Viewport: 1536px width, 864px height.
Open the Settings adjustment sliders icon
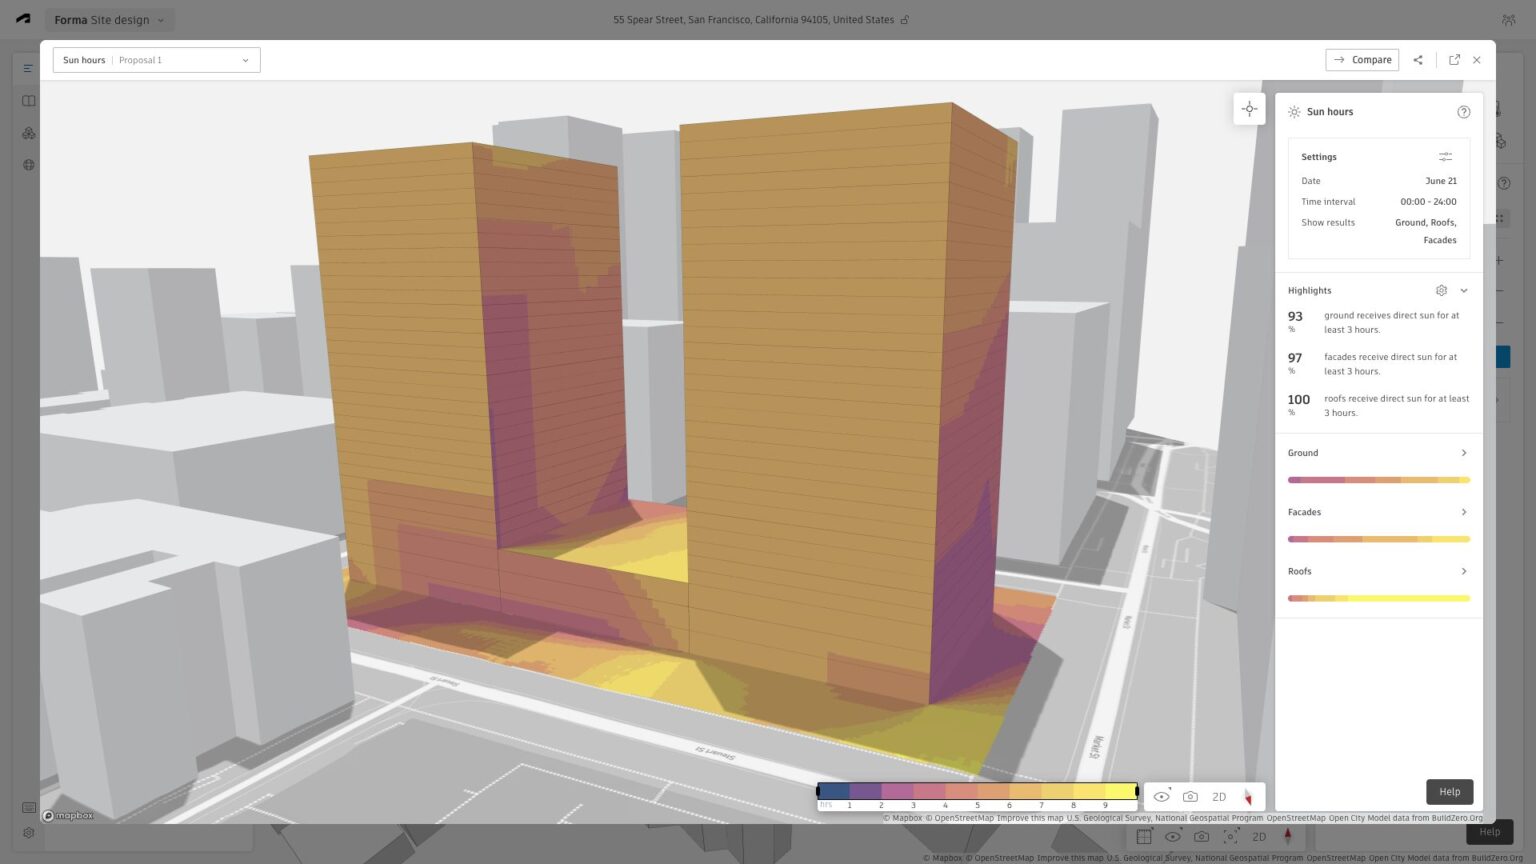[x=1445, y=156]
